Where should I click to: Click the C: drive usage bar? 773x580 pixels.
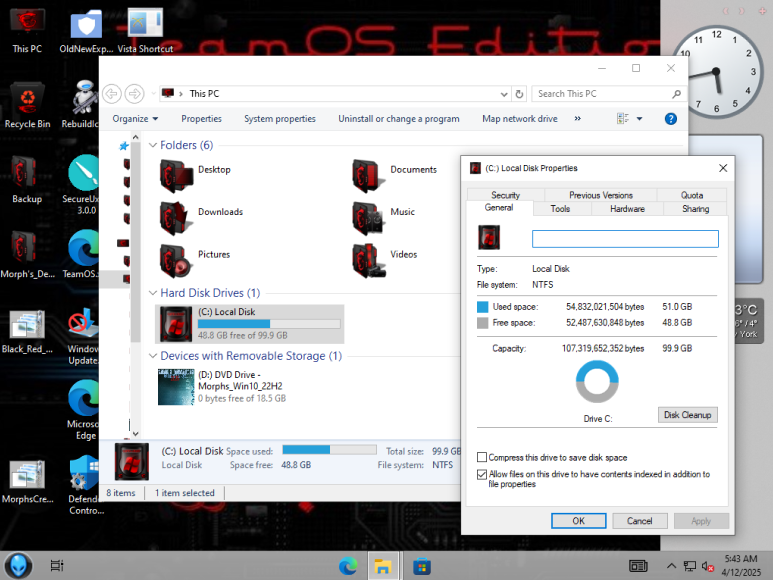pyautogui.click(x=269, y=324)
